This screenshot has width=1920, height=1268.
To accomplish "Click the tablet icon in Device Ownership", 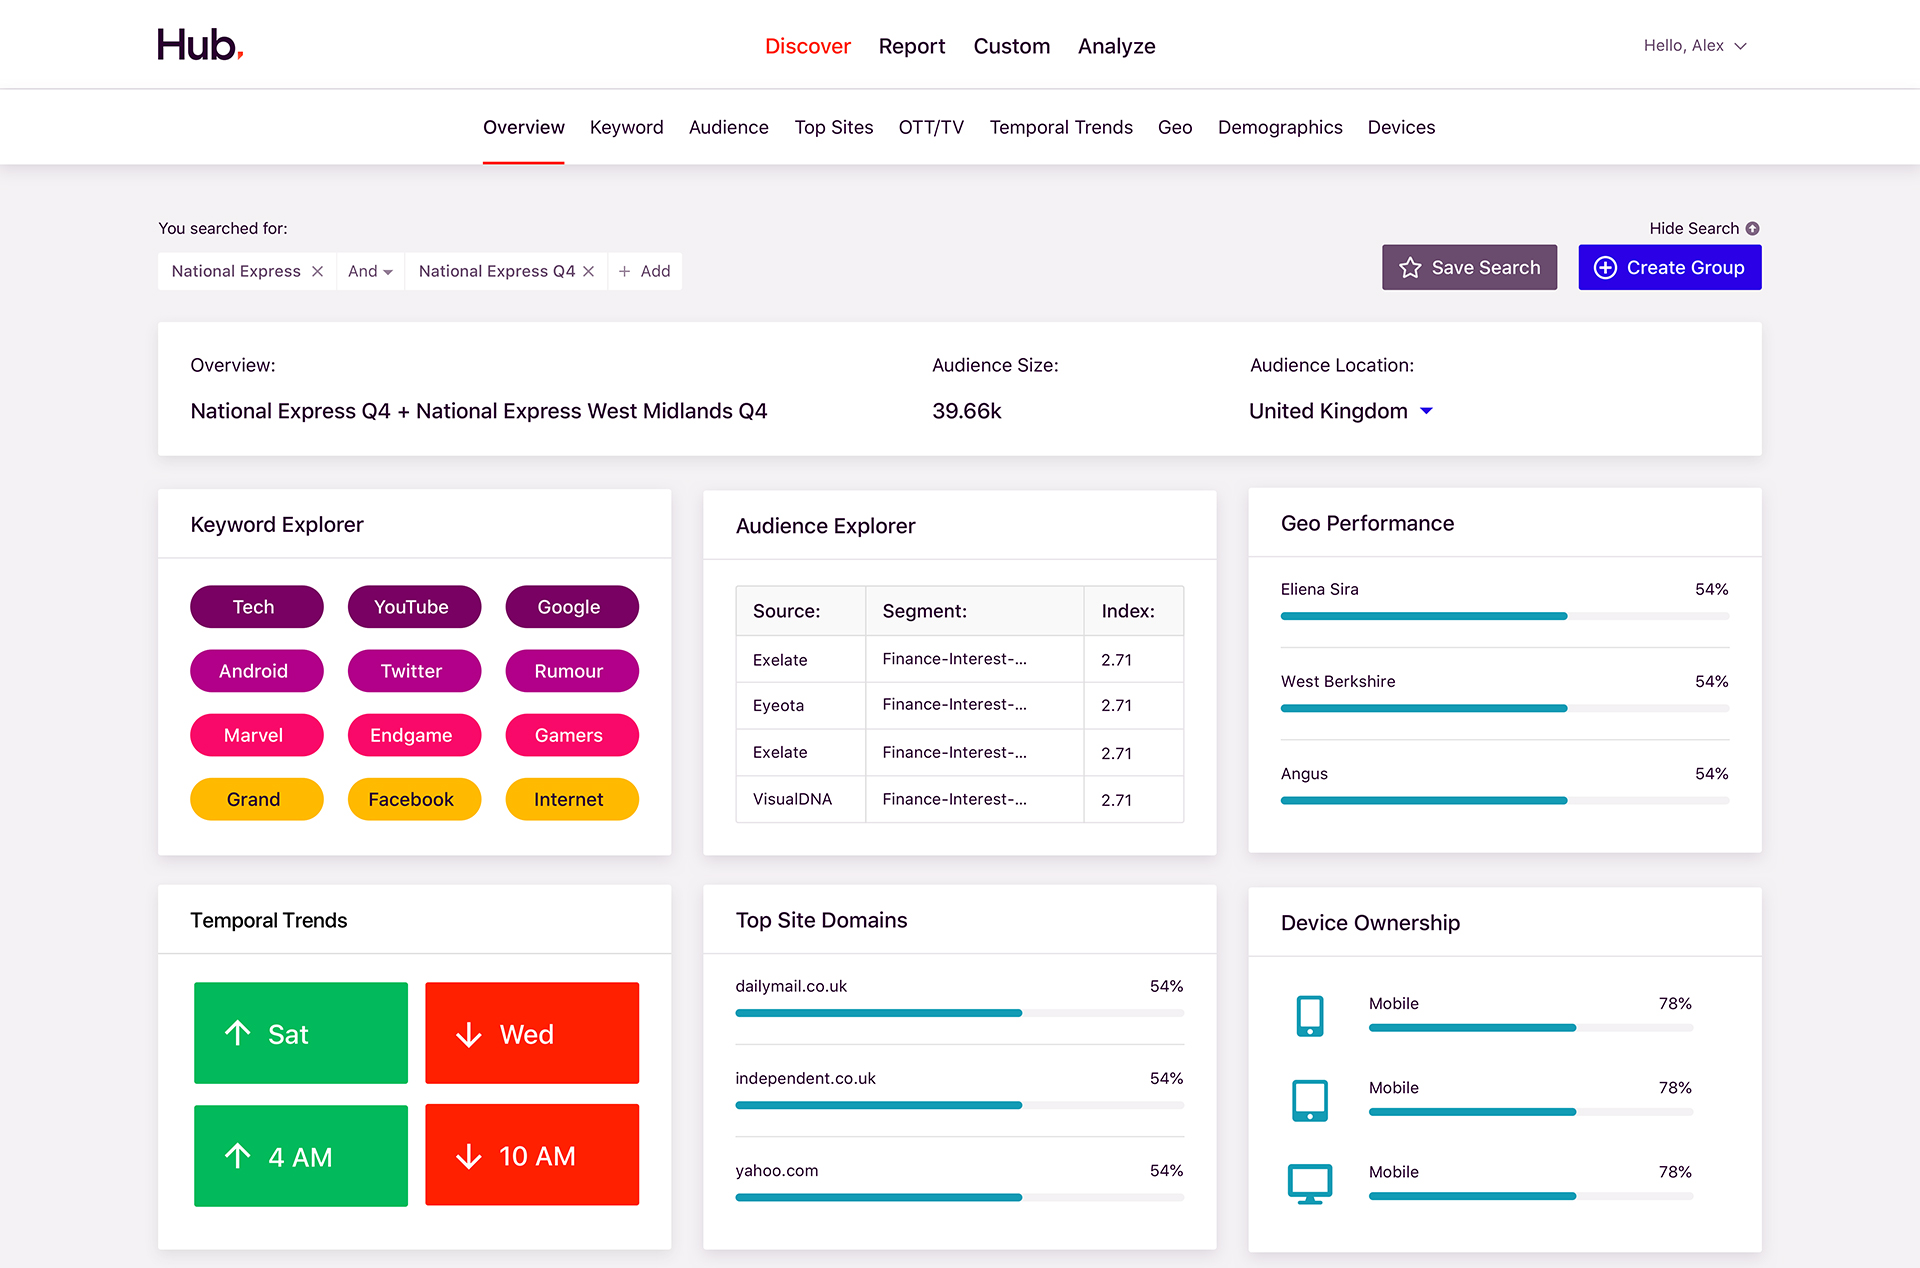I will pyautogui.click(x=1309, y=1100).
